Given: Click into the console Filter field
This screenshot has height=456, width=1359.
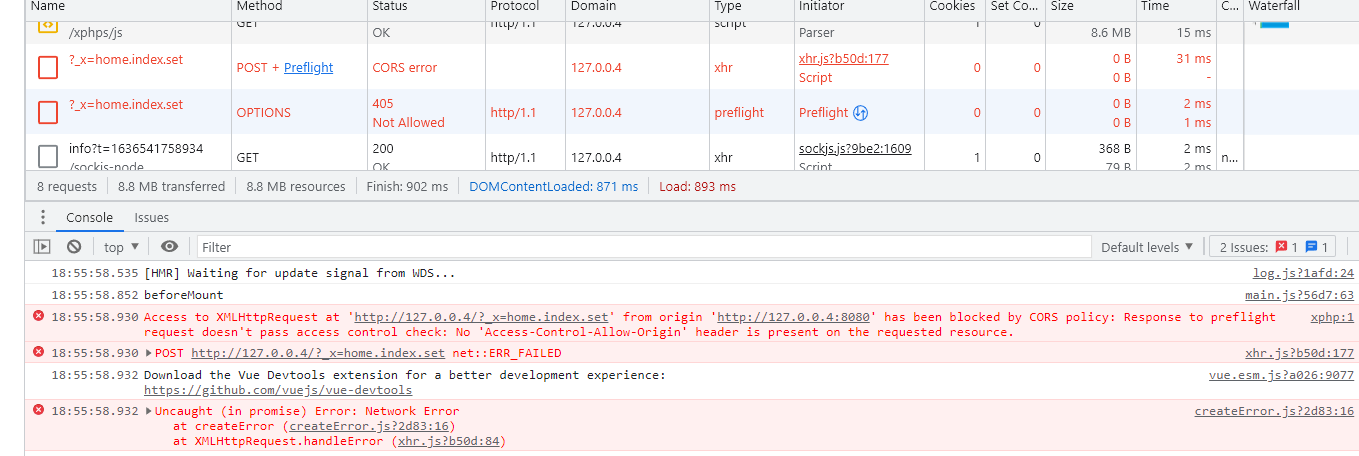Looking at the screenshot, I should [640, 247].
